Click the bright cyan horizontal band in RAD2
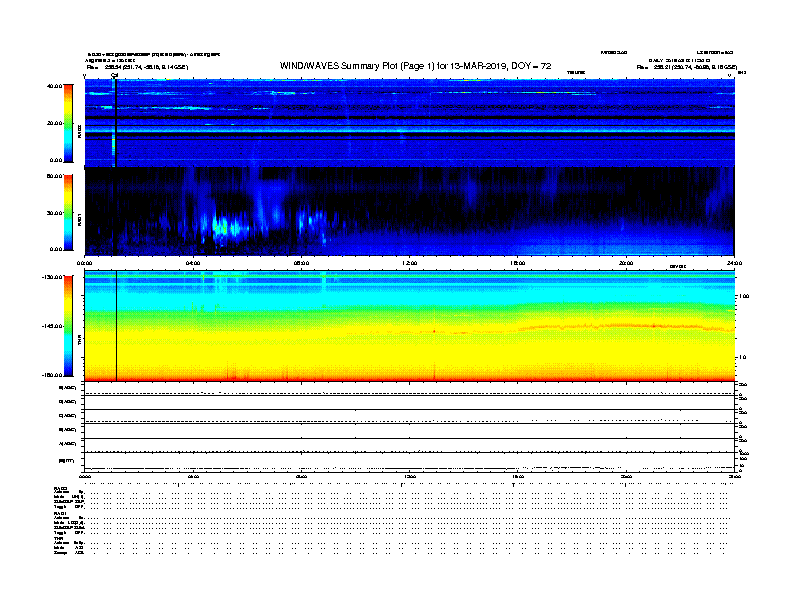This screenshot has height=612, width=792. tap(409, 129)
